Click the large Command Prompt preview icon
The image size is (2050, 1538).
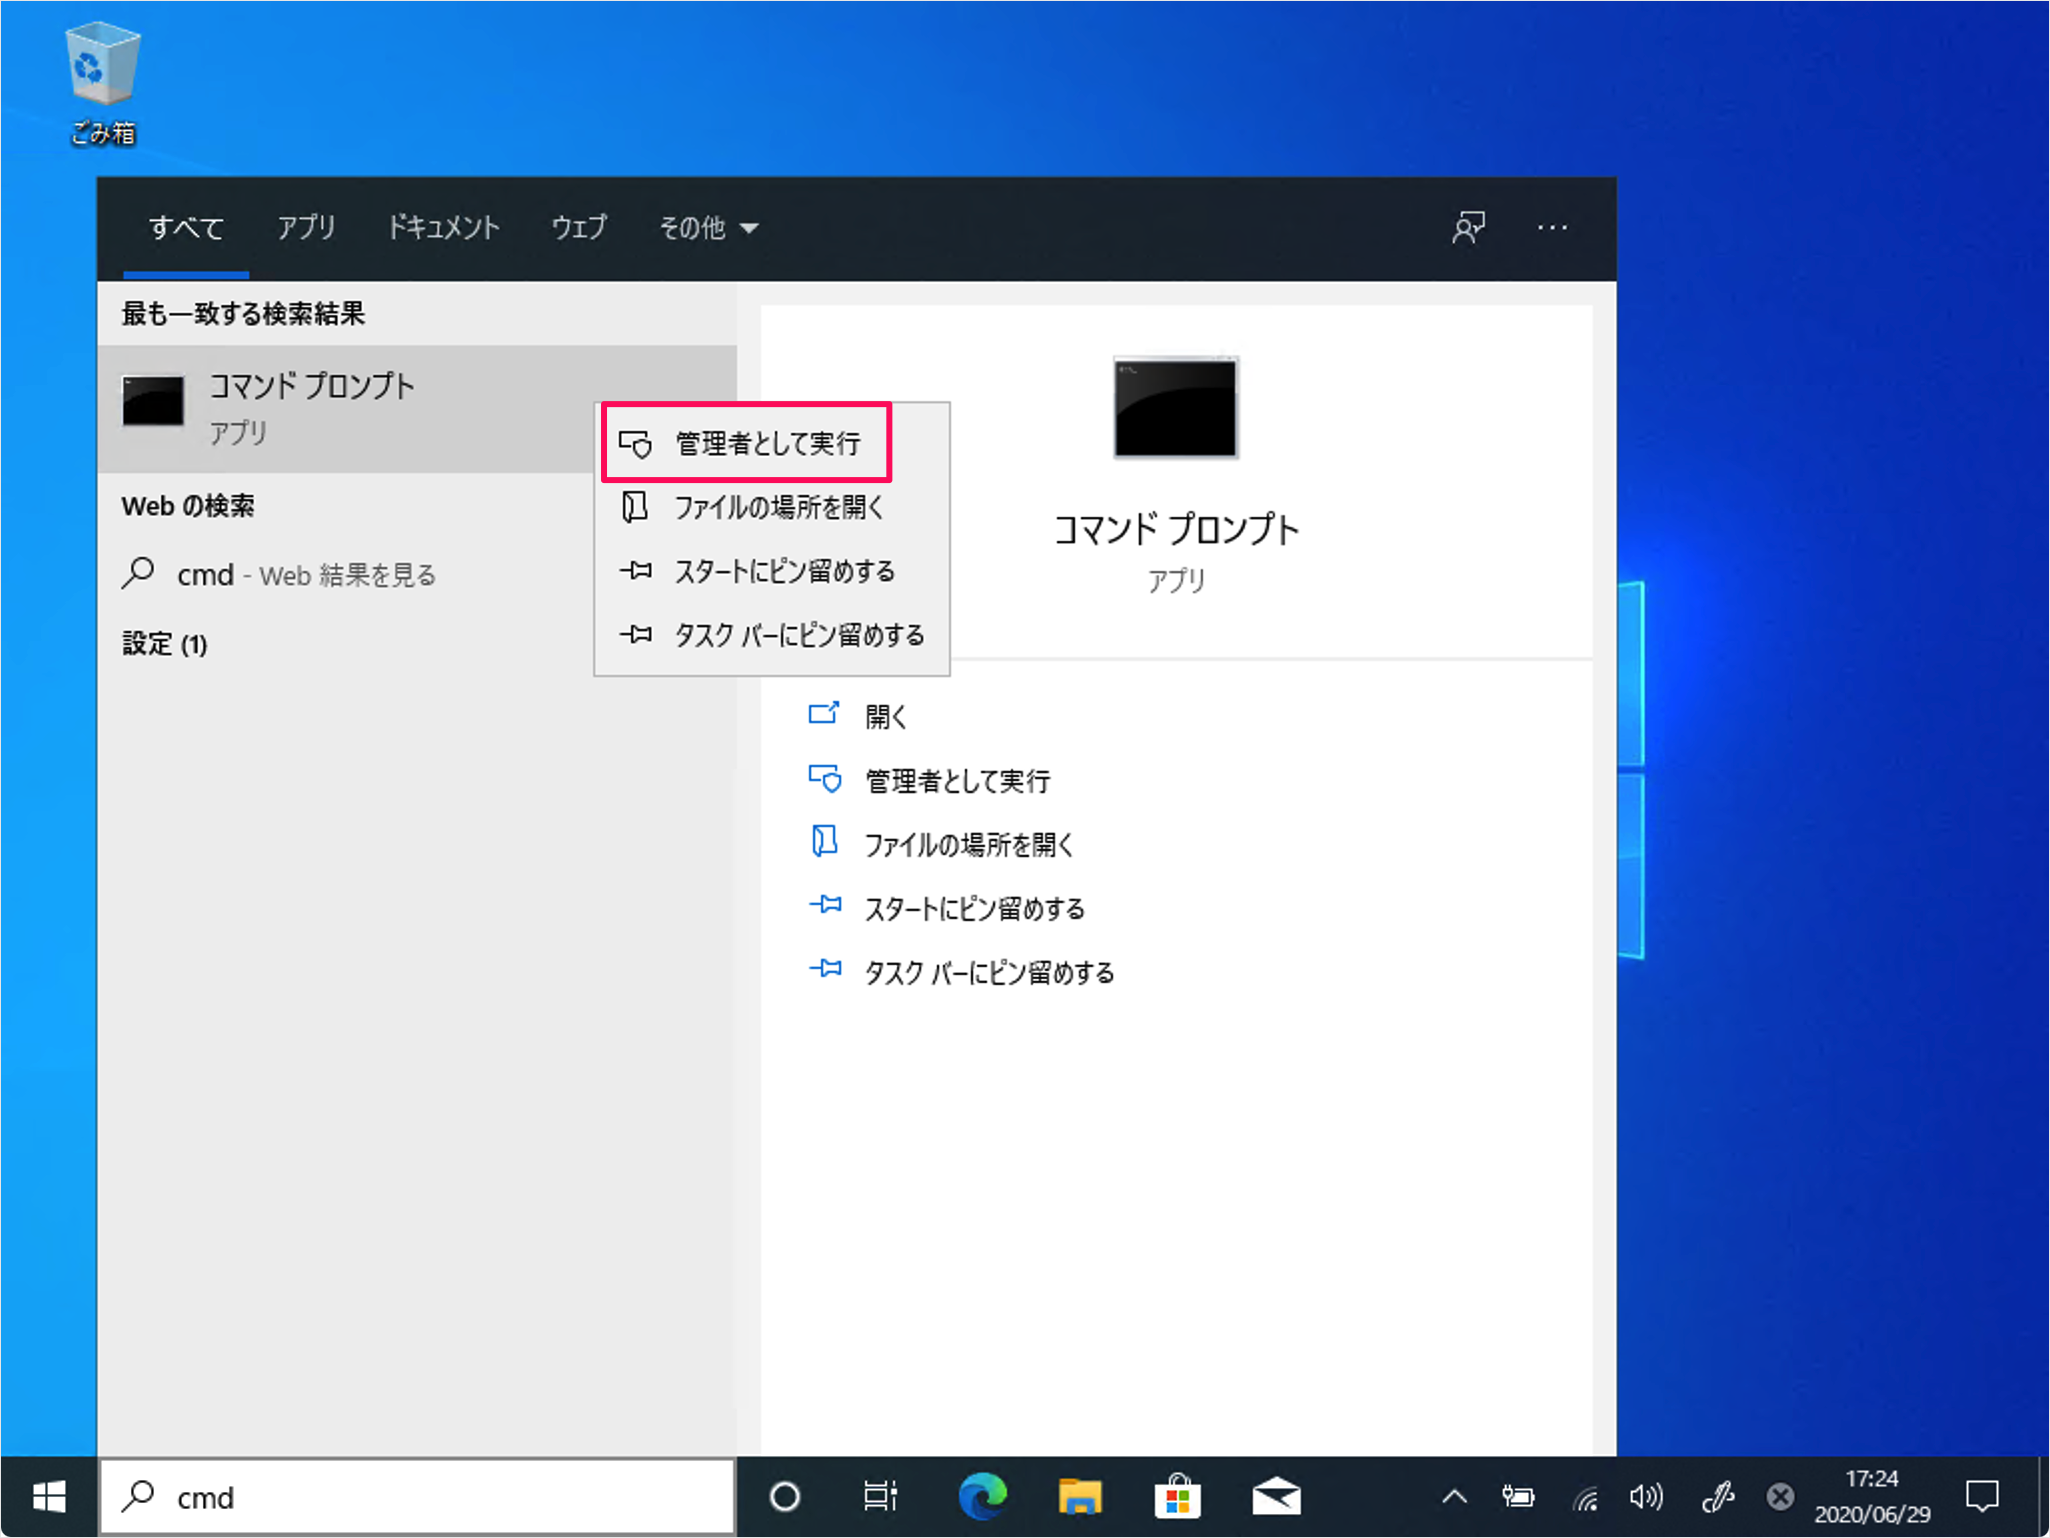1175,408
